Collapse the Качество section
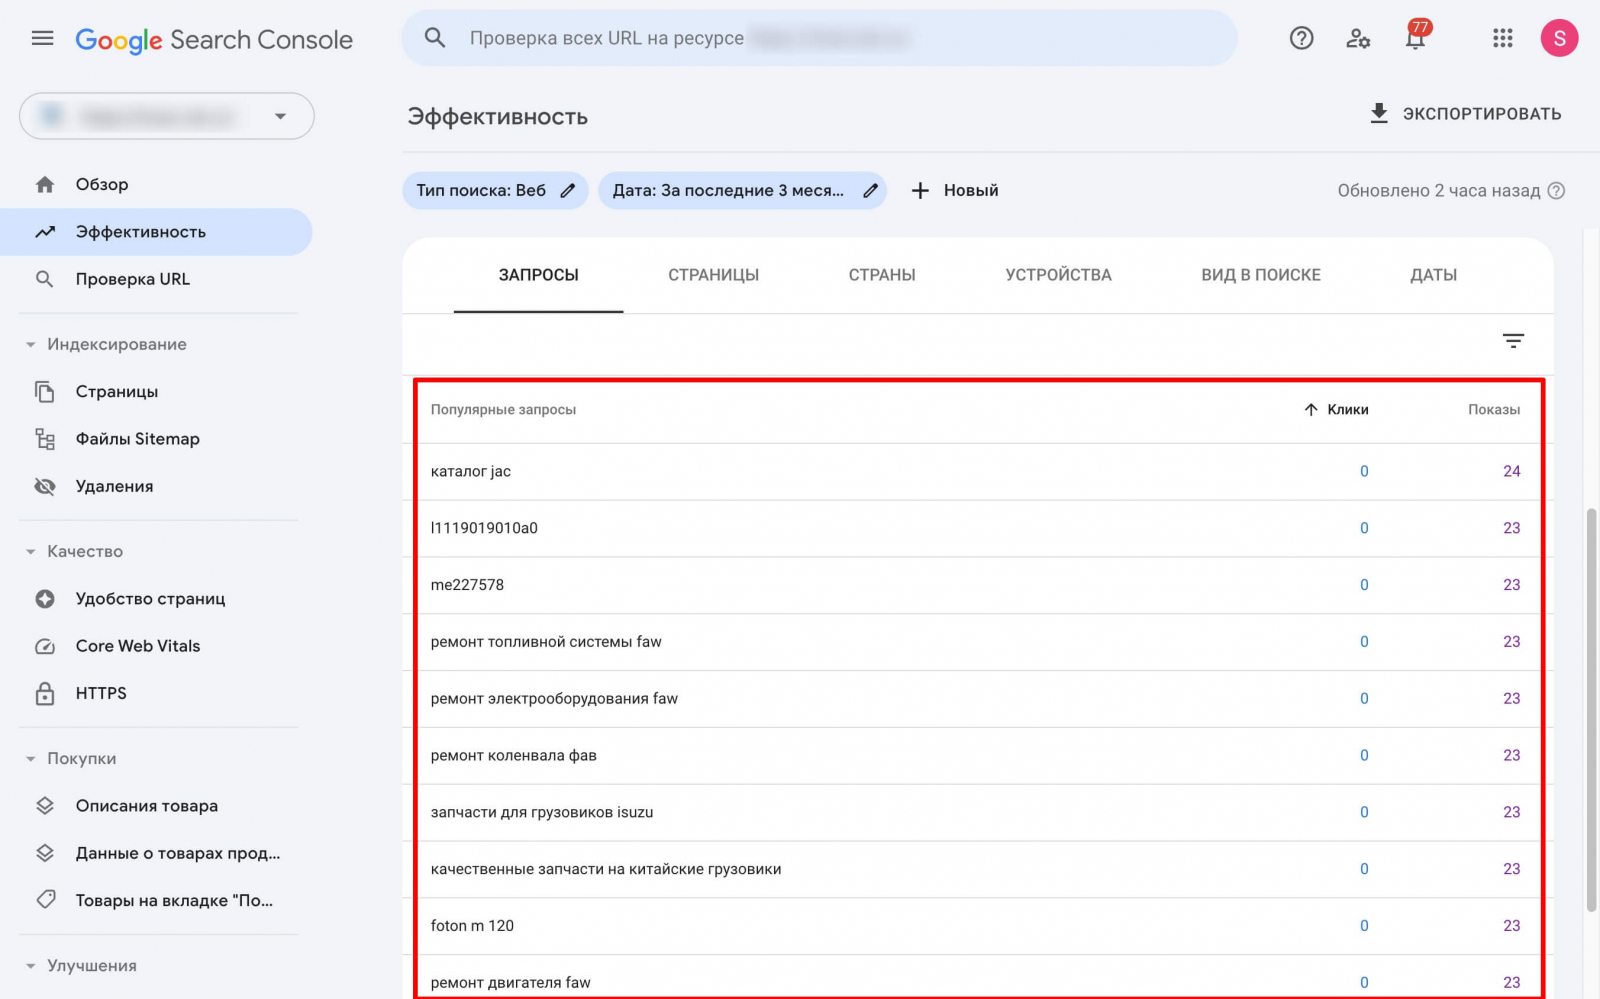 [x=31, y=552]
